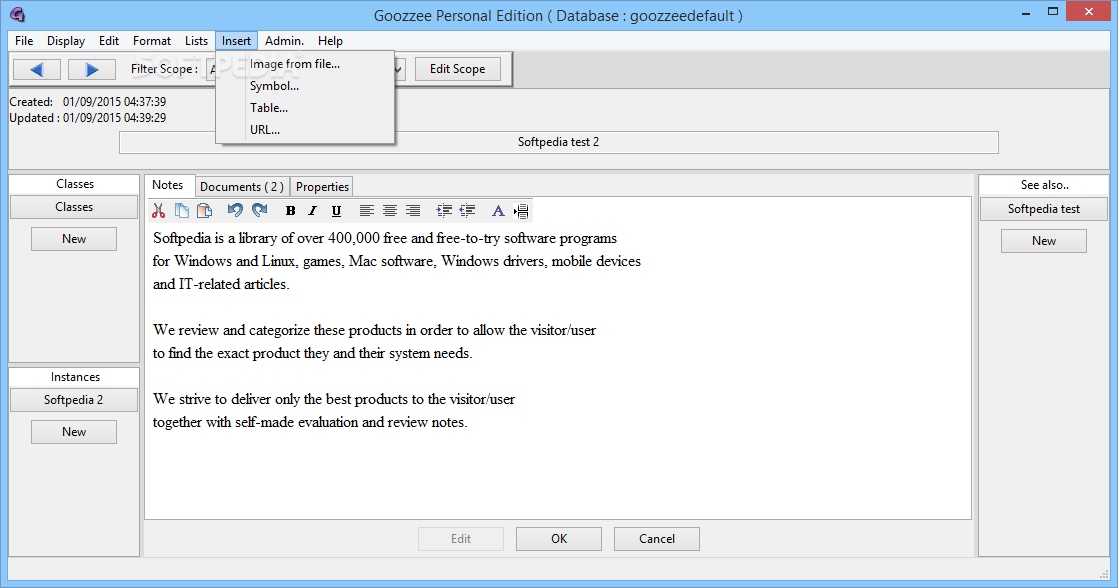Open the Lists menu
The height and width of the screenshot is (588, 1118).
(196, 41)
